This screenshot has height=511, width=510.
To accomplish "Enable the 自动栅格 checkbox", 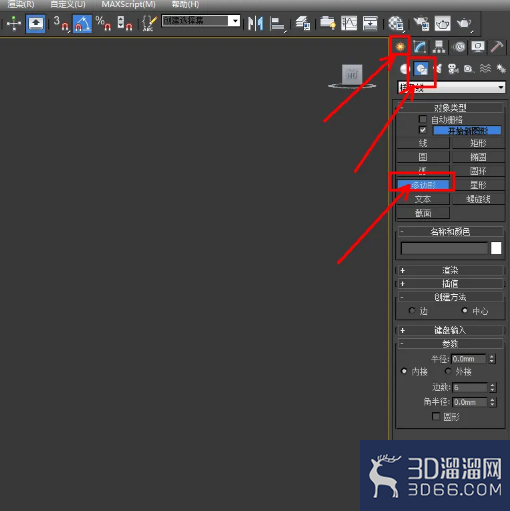I will (423, 119).
